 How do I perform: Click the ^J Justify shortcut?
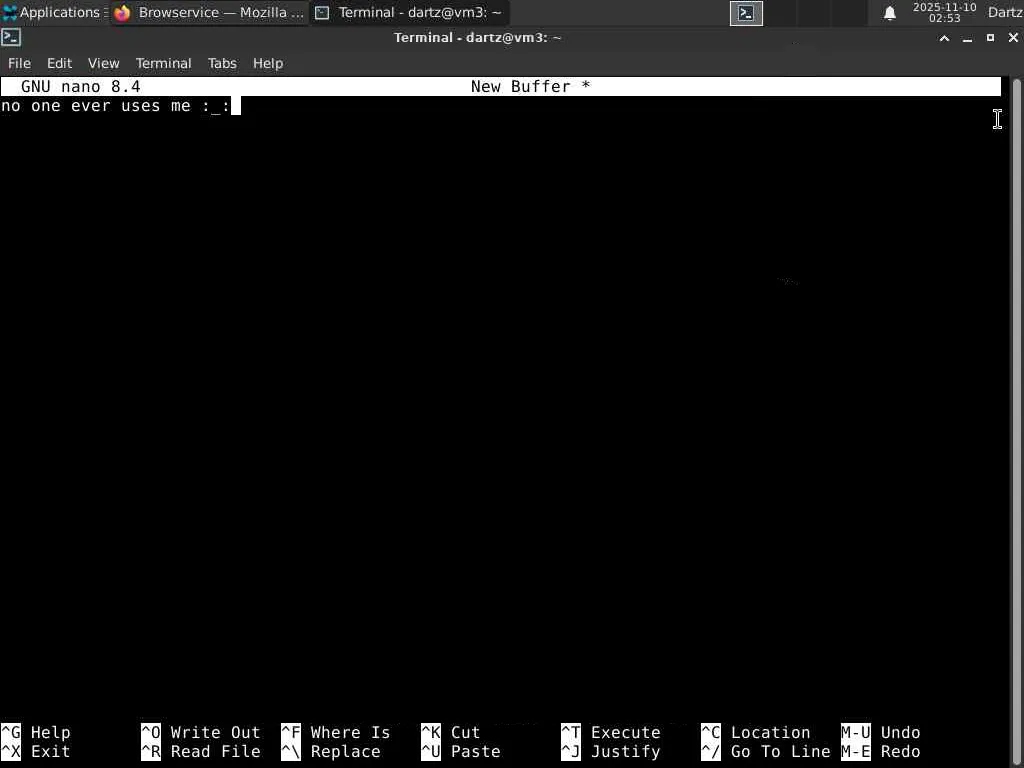pyautogui.click(x=611, y=751)
